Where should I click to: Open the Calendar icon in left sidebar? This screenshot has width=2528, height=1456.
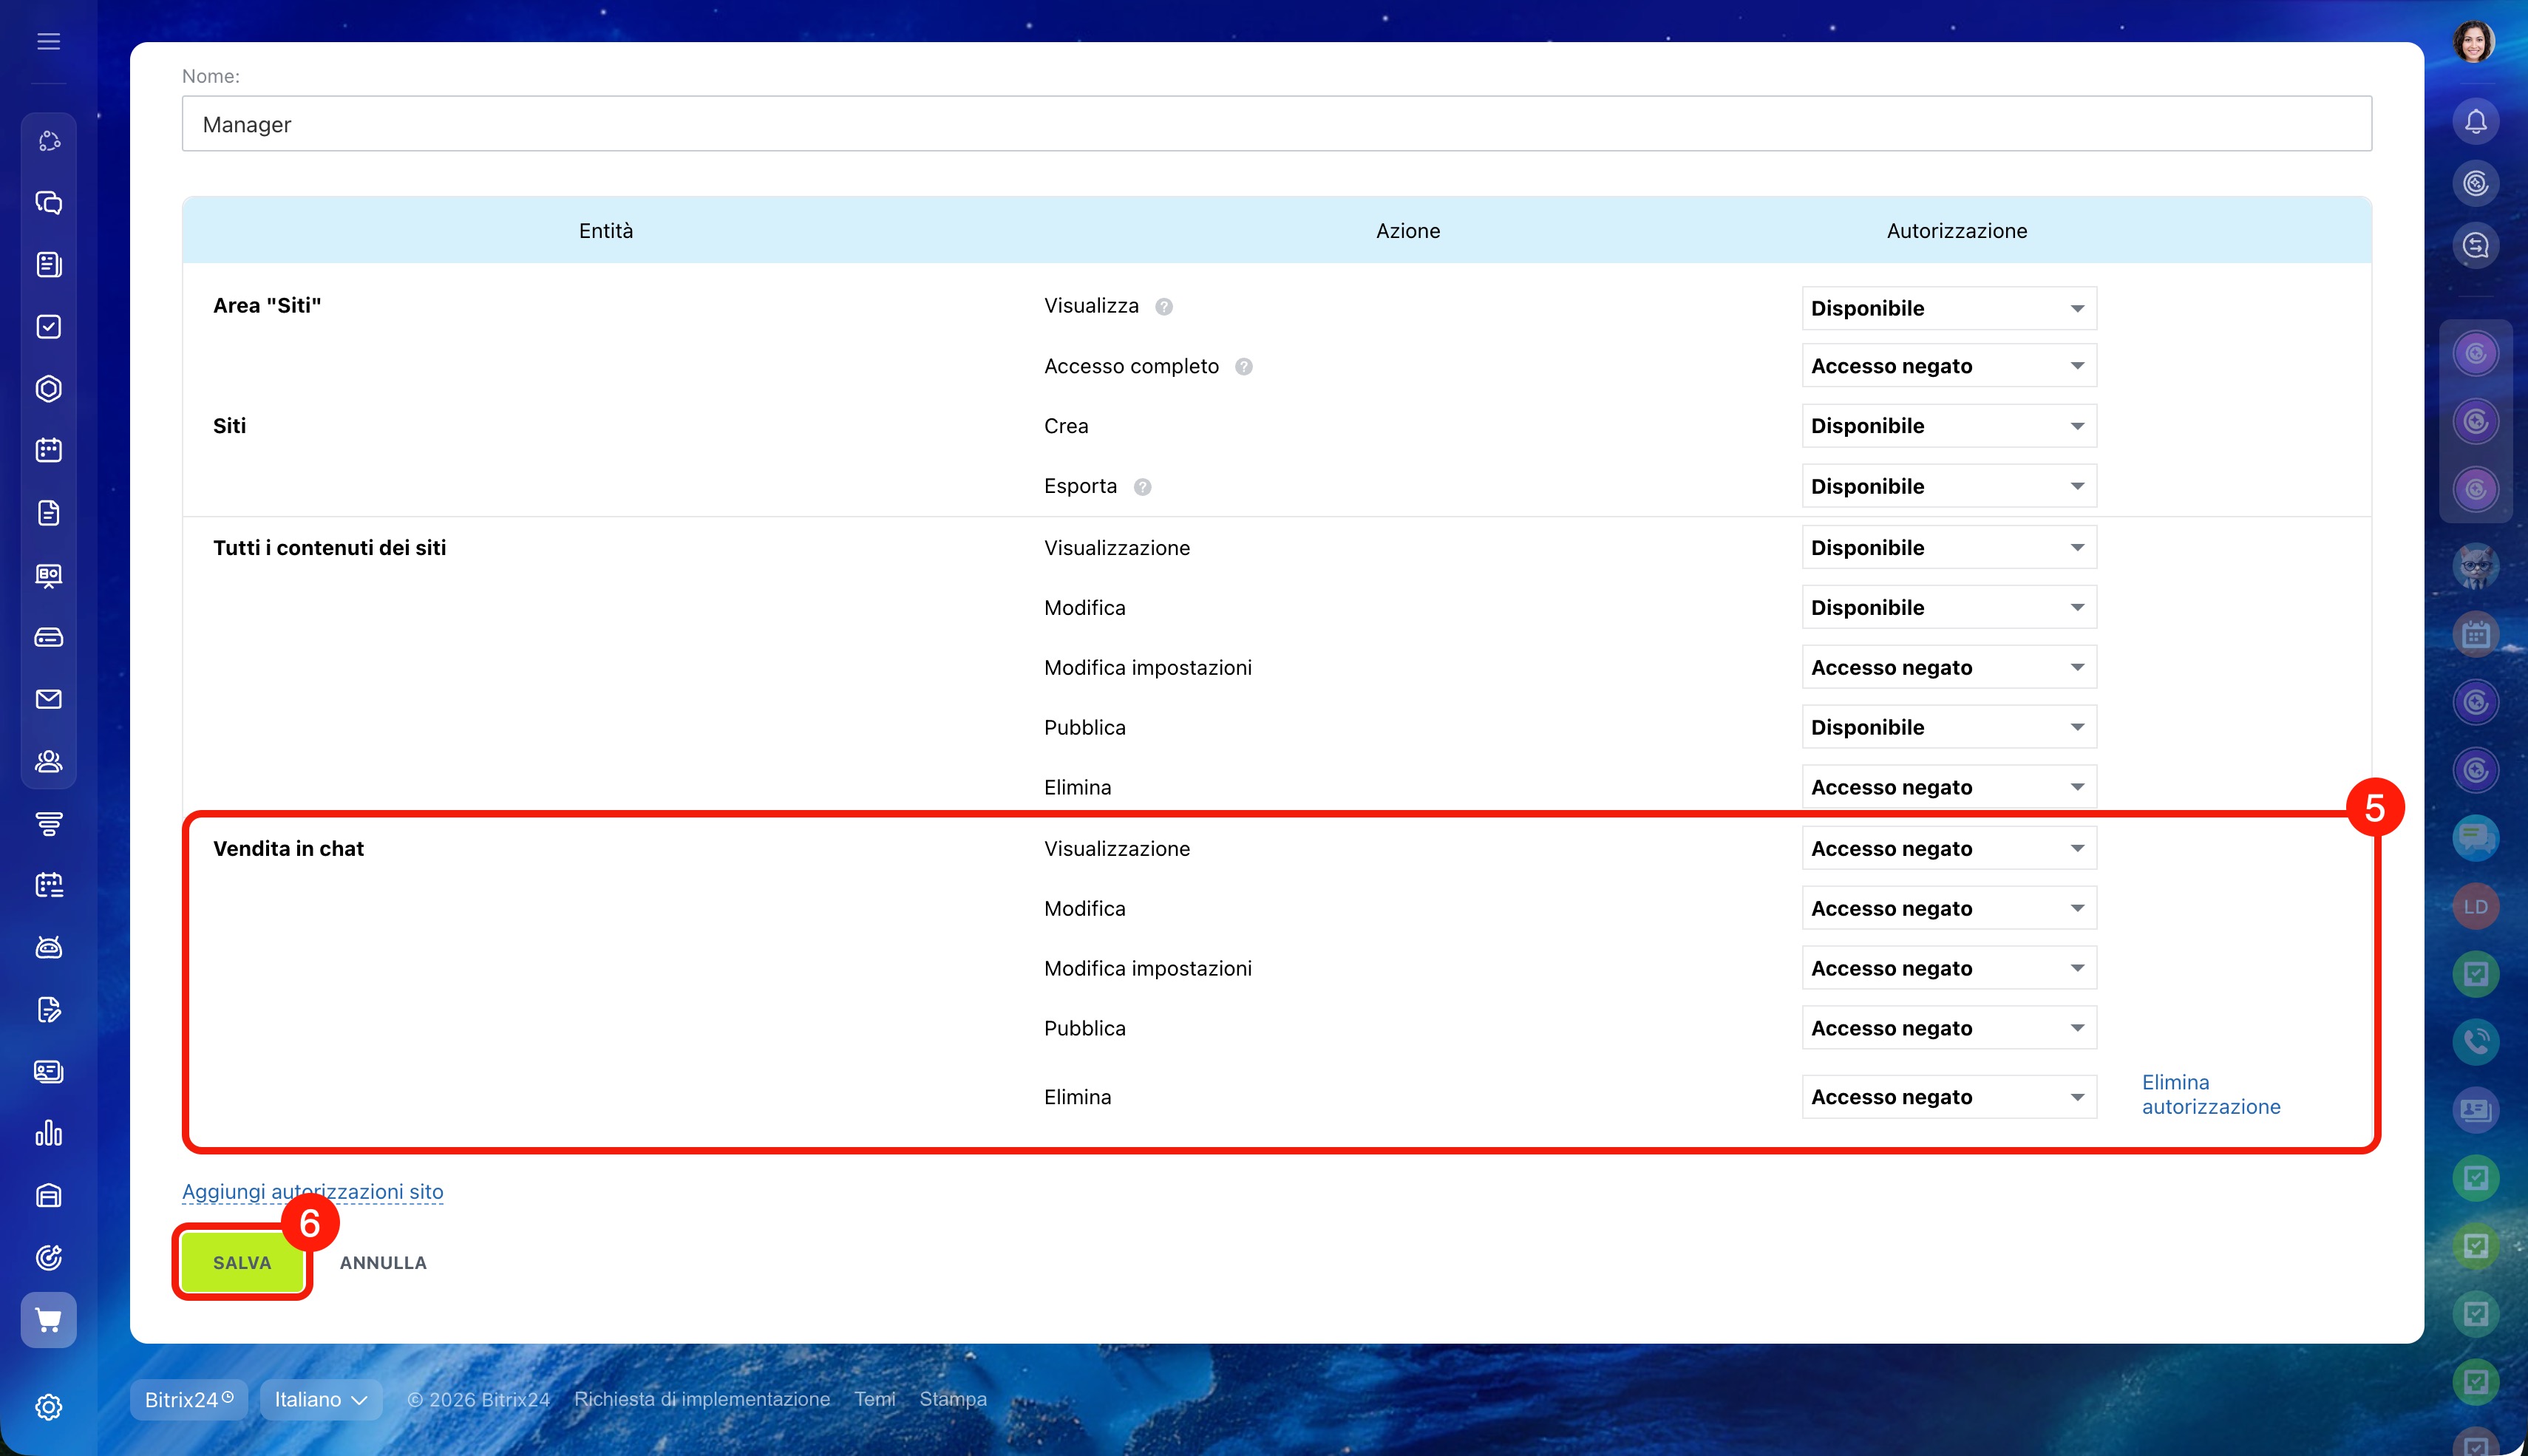48,450
